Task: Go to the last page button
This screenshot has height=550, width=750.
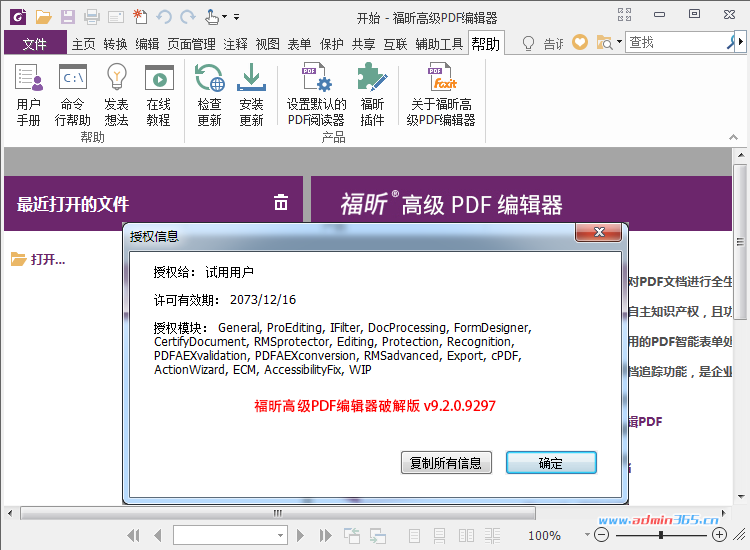Action: pyautogui.click(x=326, y=535)
